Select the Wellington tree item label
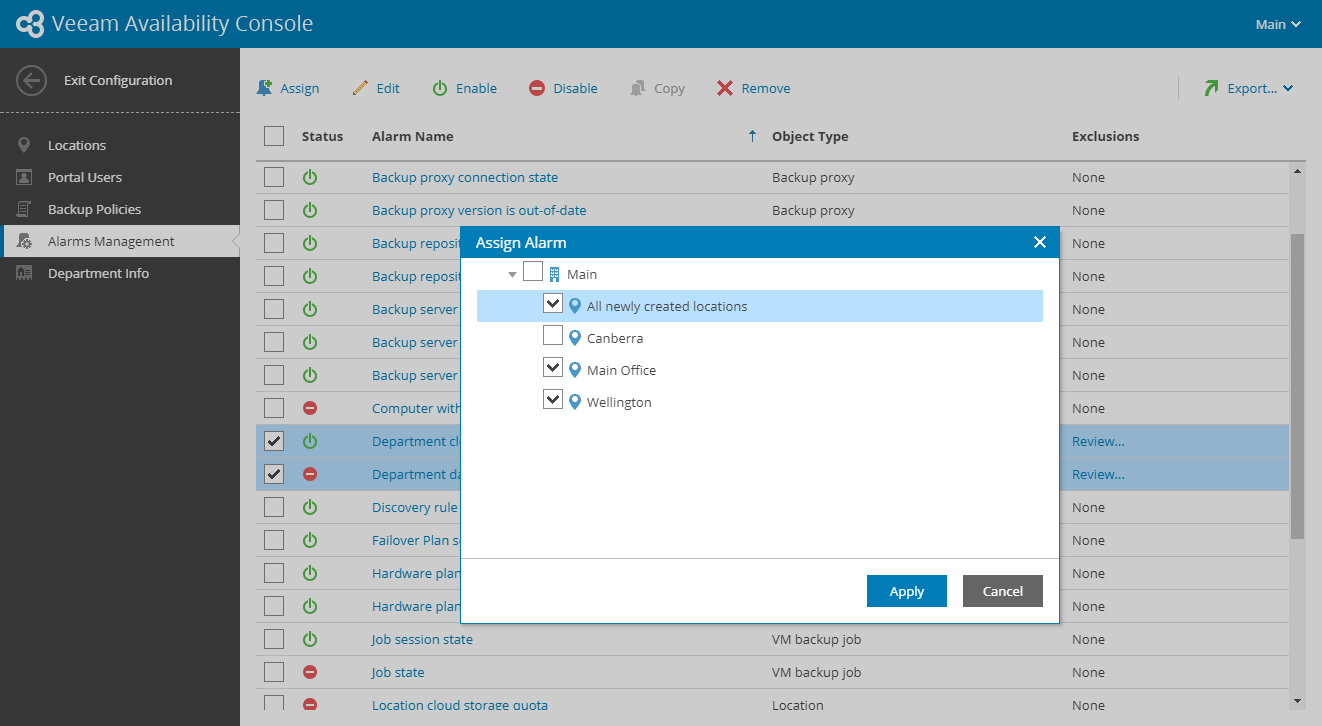Image resolution: width=1322 pixels, height=726 pixels. click(x=619, y=402)
